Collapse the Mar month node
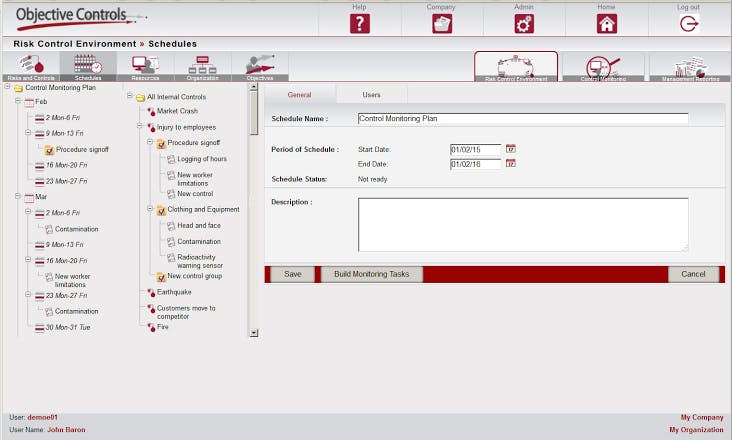This screenshot has width=732, height=440. tap(18, 196)
